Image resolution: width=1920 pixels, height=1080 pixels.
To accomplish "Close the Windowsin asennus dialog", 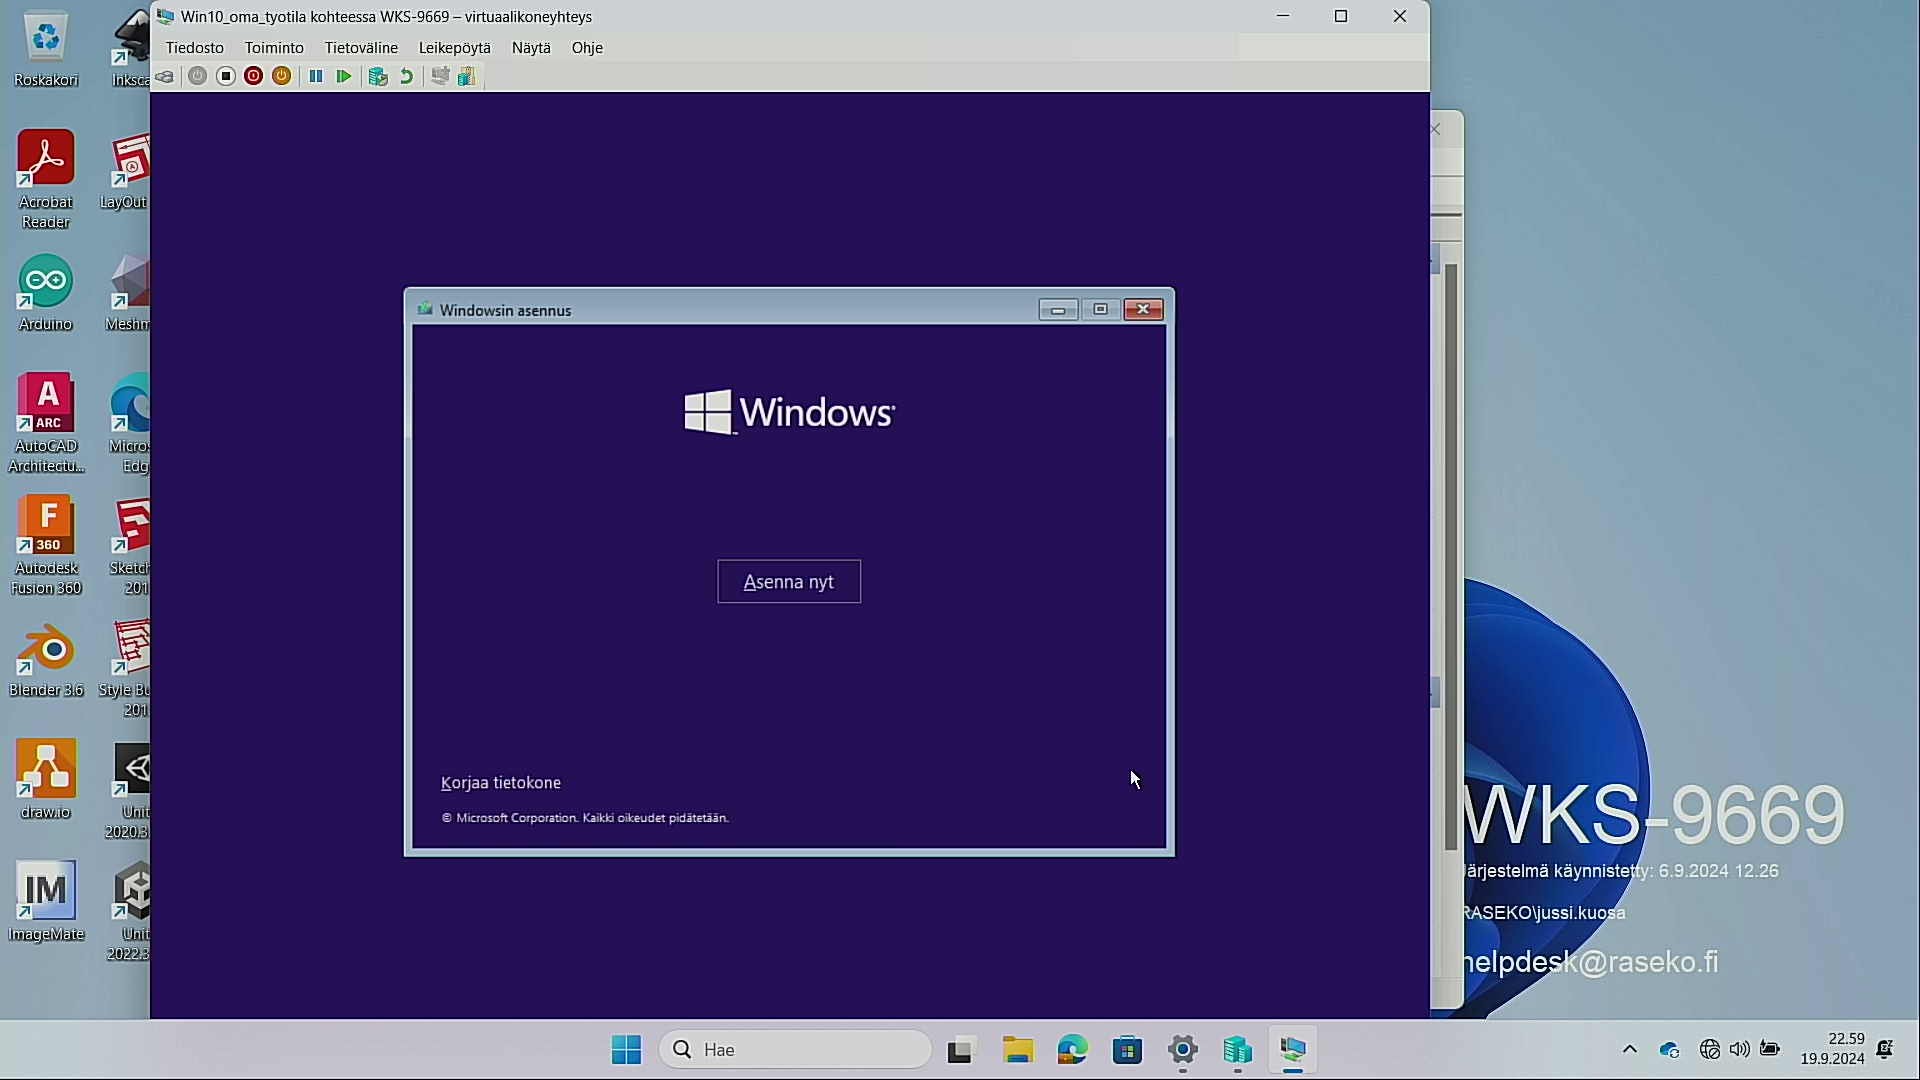I will click(1143, 310).
